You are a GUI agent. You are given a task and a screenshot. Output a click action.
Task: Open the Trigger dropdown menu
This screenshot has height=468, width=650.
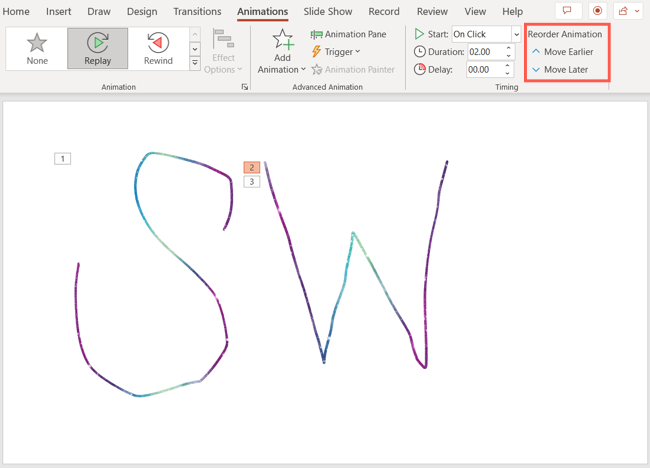point(336,52)
